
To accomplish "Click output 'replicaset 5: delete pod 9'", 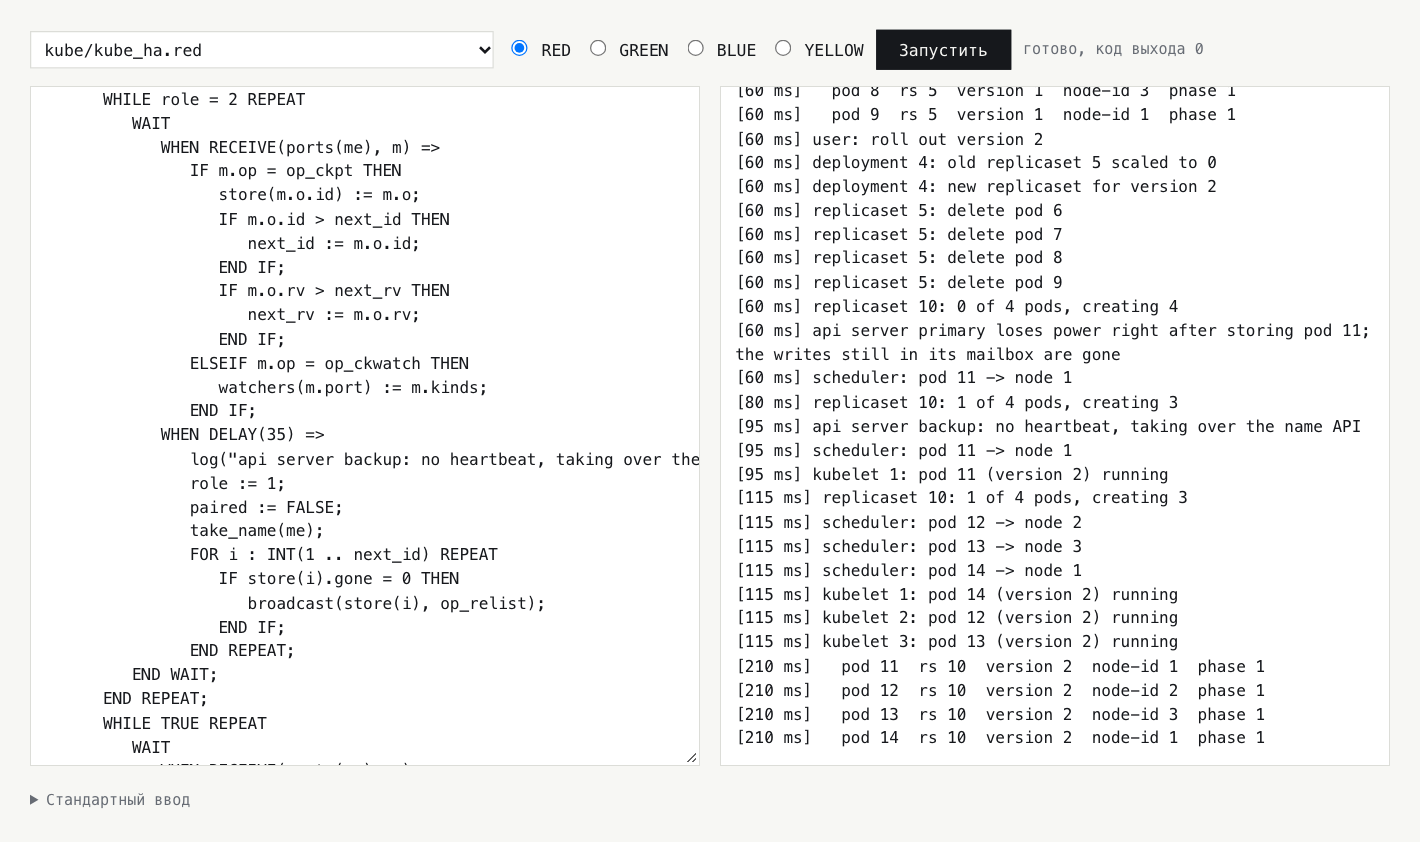I will [899, 283].
